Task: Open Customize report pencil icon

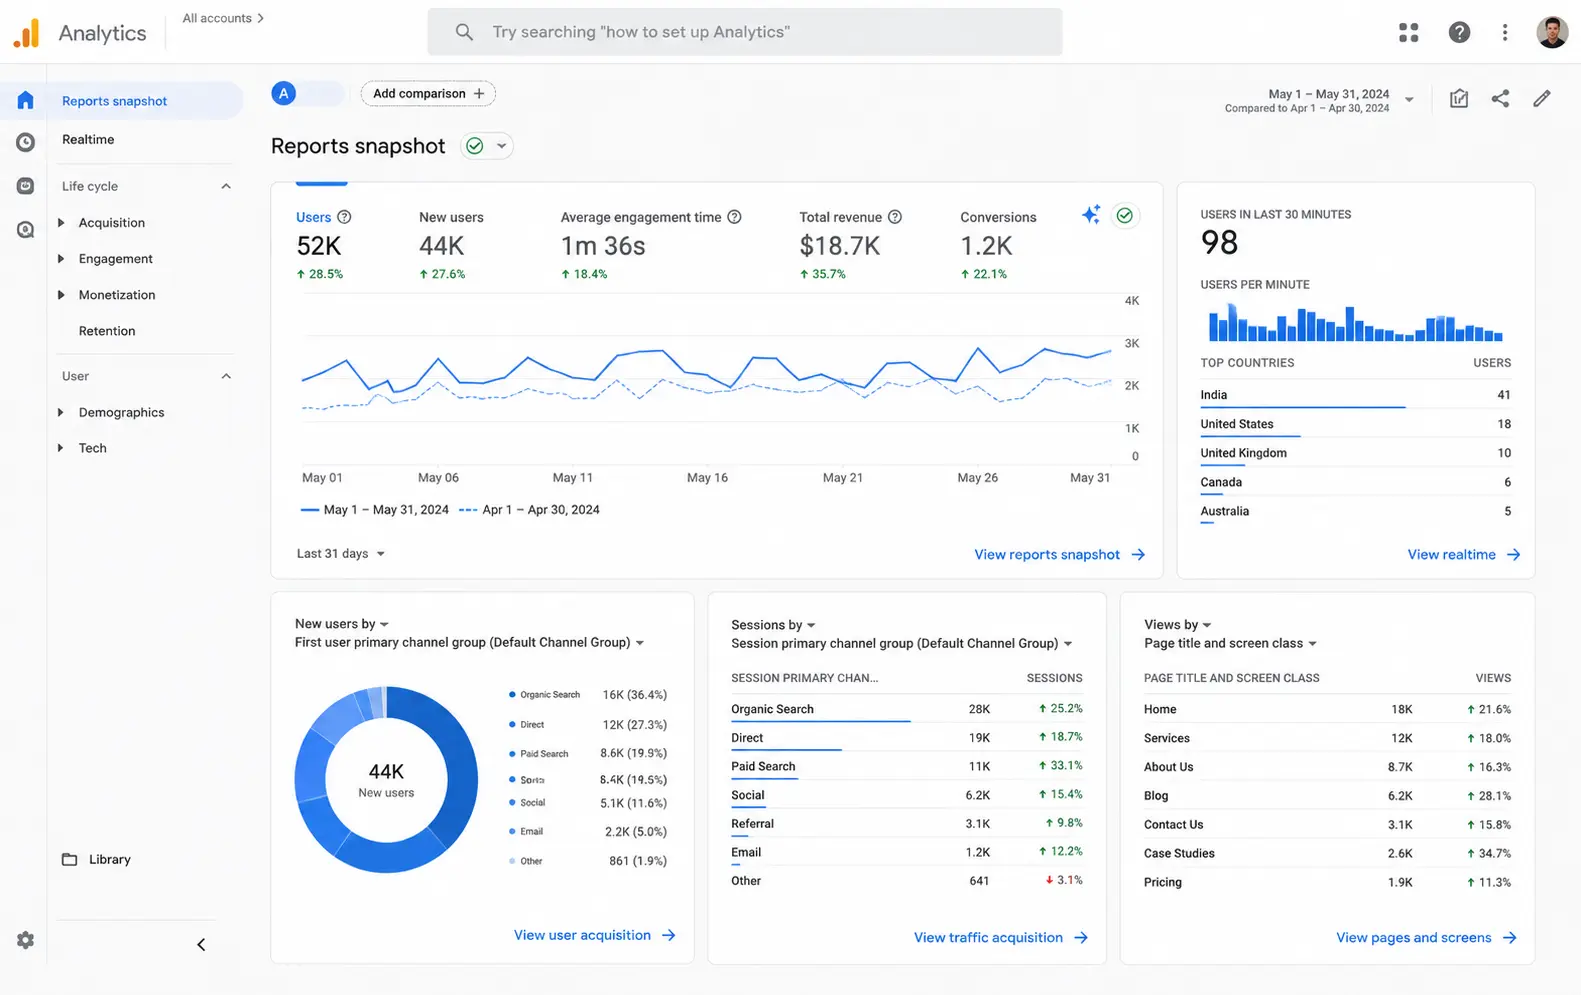Action: [1542, 98]
